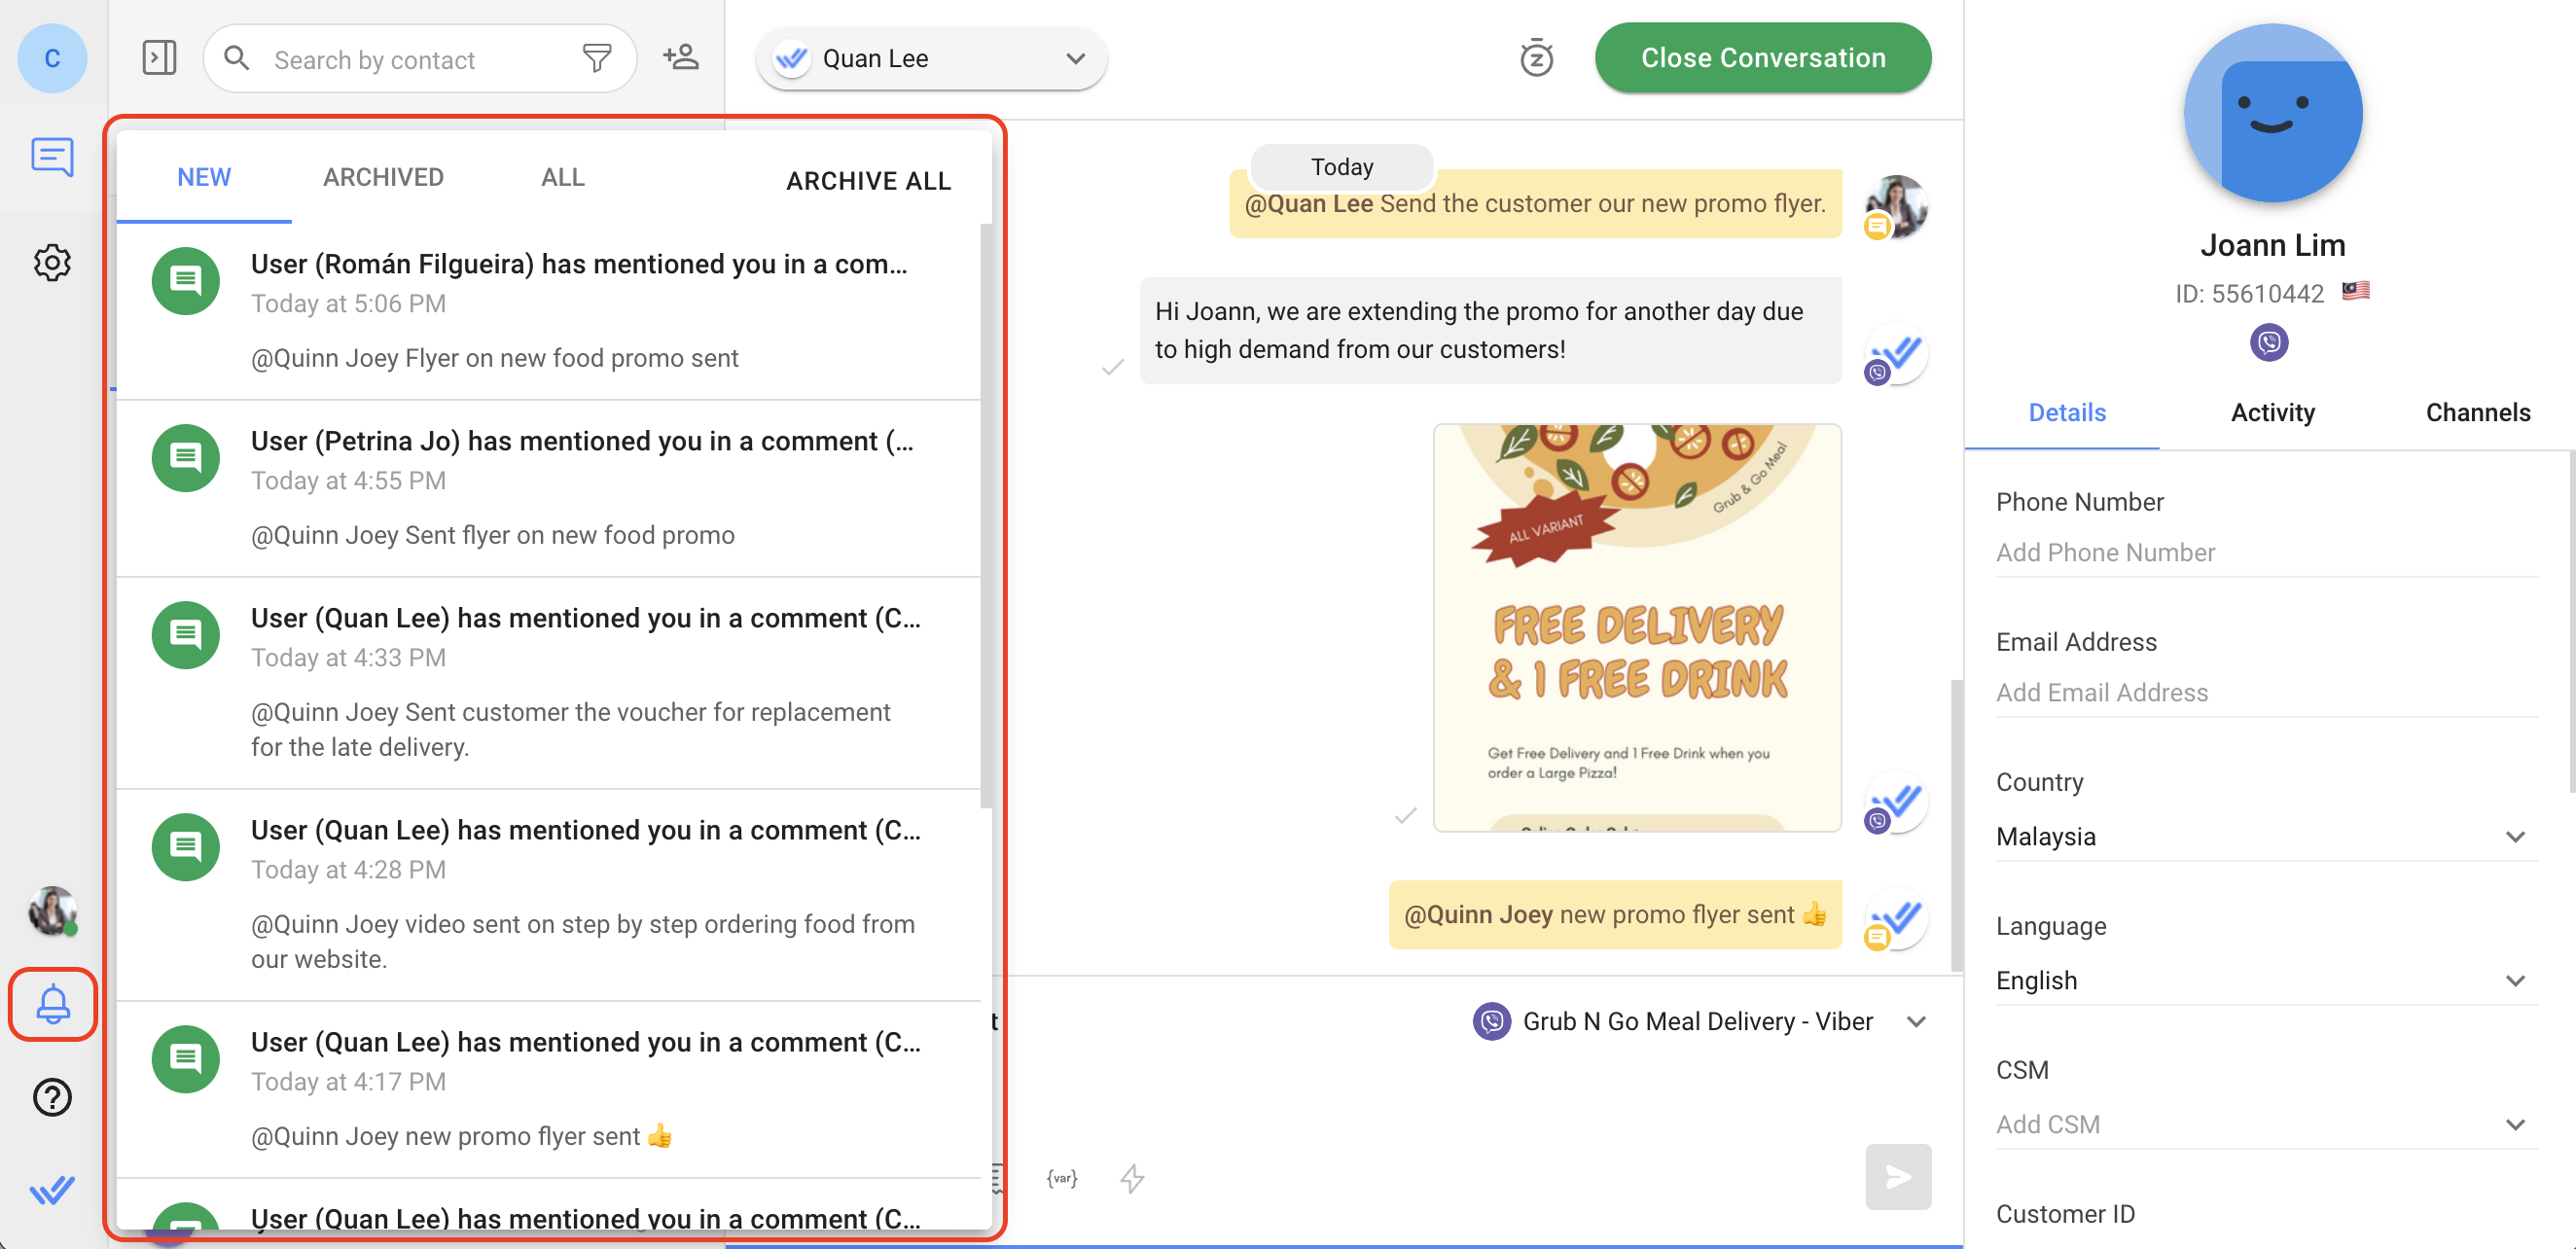Switch to the ARCHIVED tab

click(x=382, y=177)
